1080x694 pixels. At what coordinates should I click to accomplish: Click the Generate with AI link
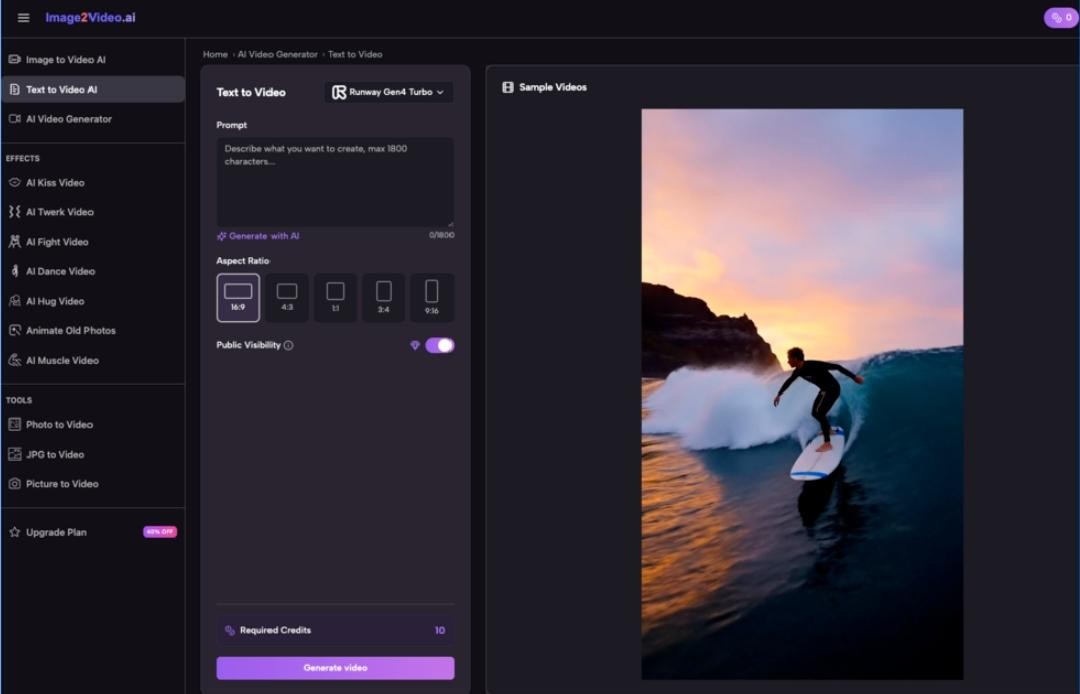(x=258, y=236)
